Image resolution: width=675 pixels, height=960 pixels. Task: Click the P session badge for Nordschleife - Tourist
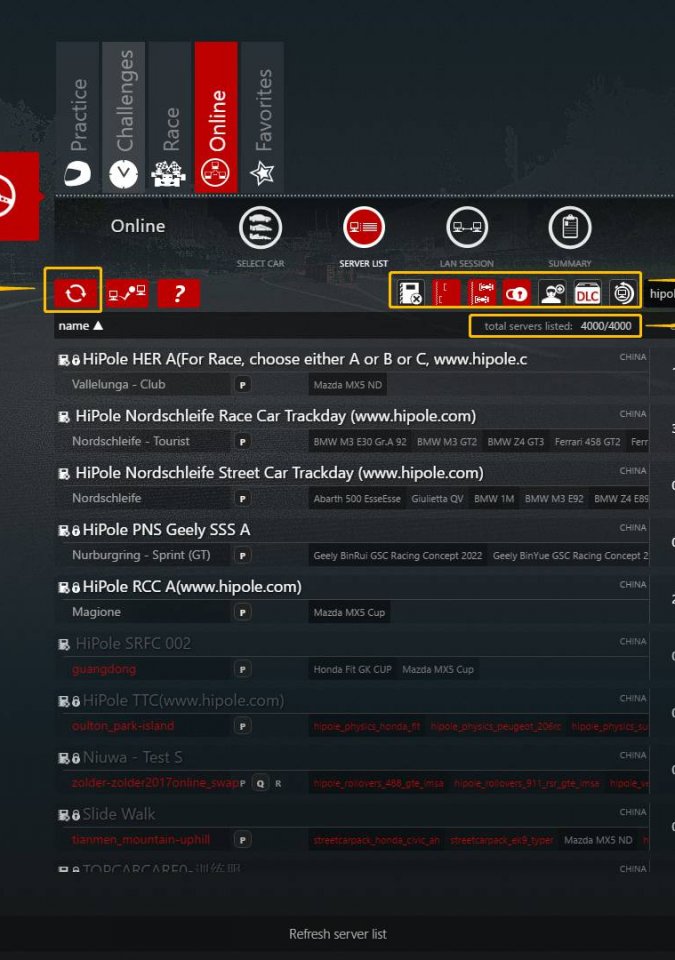click(x=243, y=442)
